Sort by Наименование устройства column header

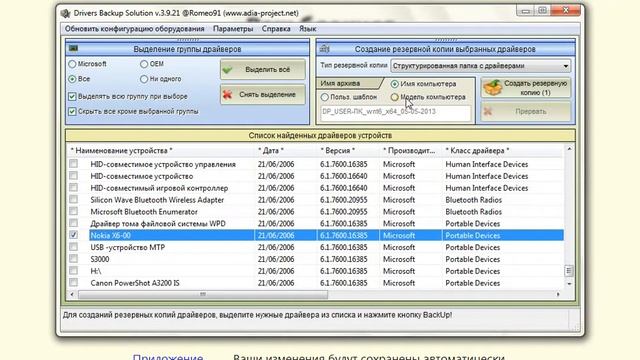tap(121, 151)
